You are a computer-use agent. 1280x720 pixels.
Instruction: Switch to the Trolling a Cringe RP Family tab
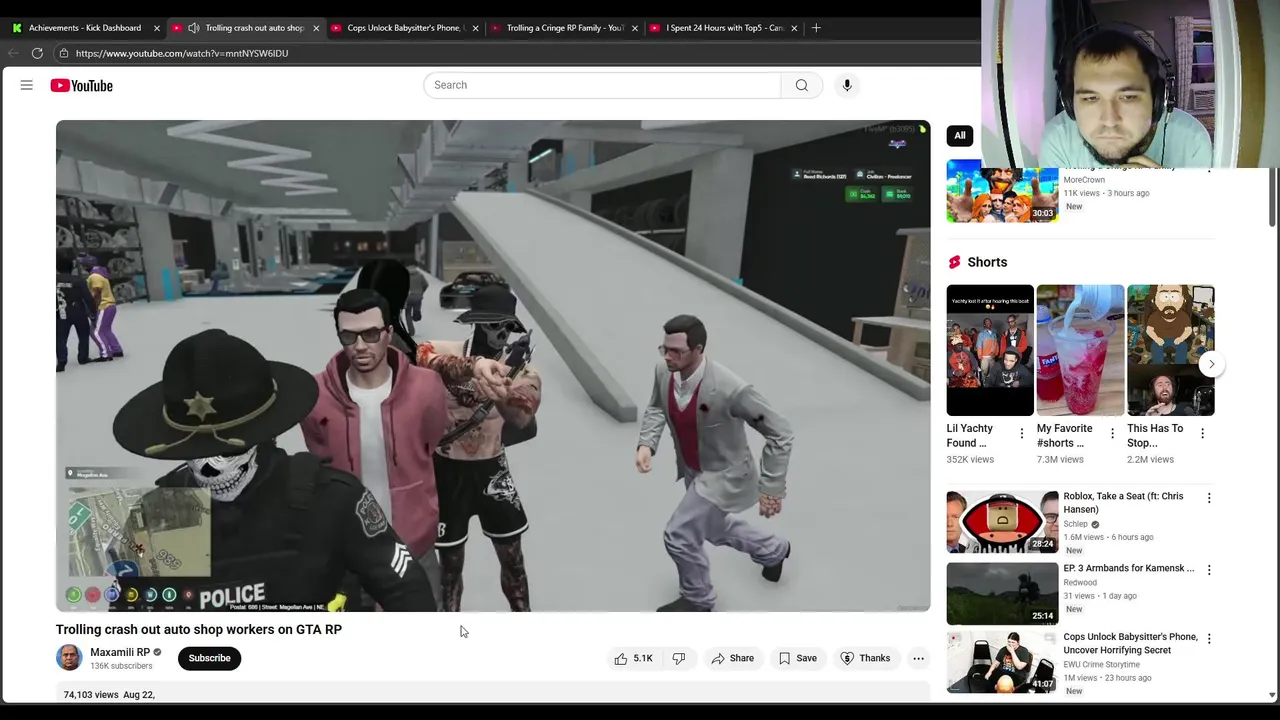[x=564, y=28]
